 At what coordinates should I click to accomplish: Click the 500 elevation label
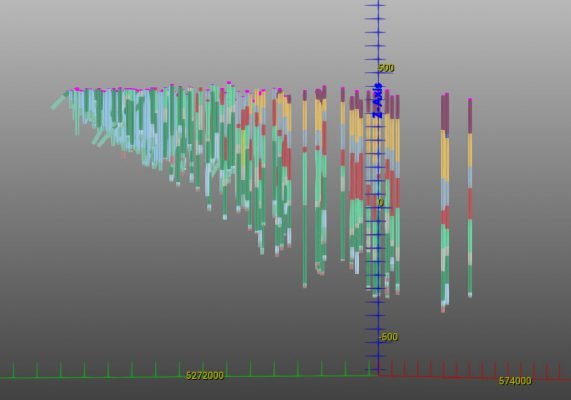tap(386, 68)
